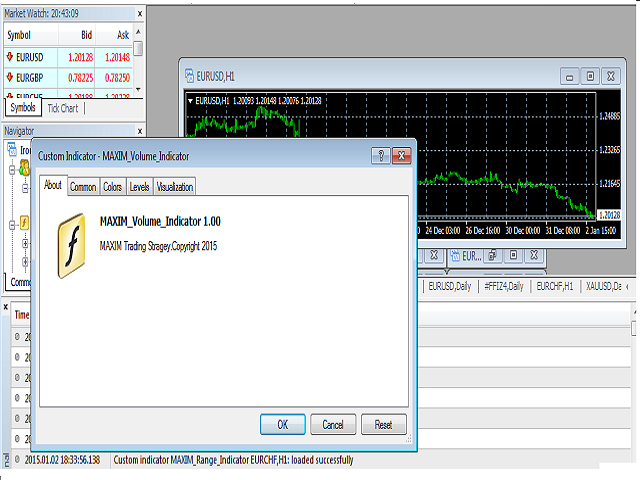Click the EURUSD,H1 chart window icon
Image resolution: width=640 pixels, height=480 pixels.
click(189, 76)
